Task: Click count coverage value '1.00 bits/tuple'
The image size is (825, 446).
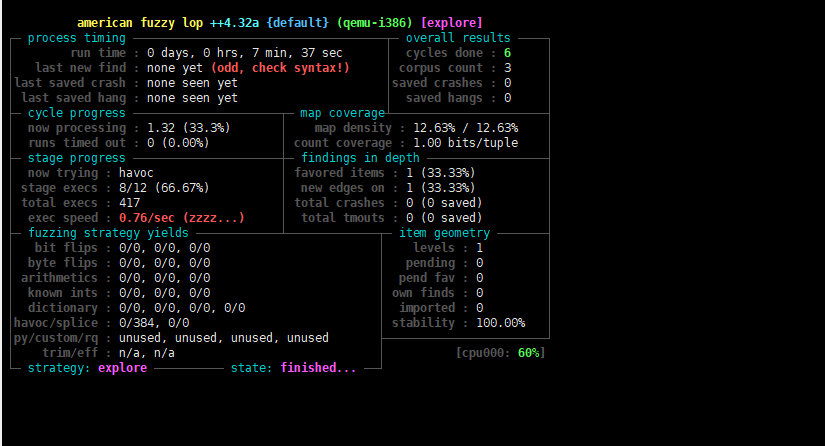Action: click(x=465, y=143)
